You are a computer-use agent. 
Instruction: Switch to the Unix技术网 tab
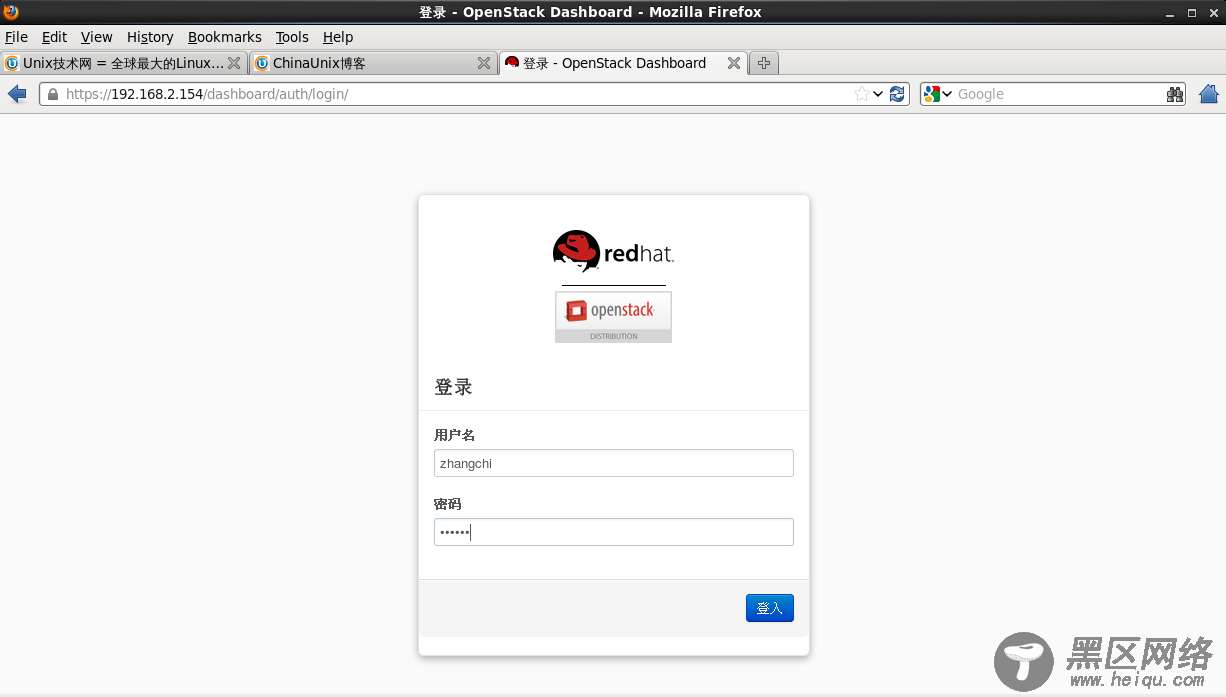124,63
